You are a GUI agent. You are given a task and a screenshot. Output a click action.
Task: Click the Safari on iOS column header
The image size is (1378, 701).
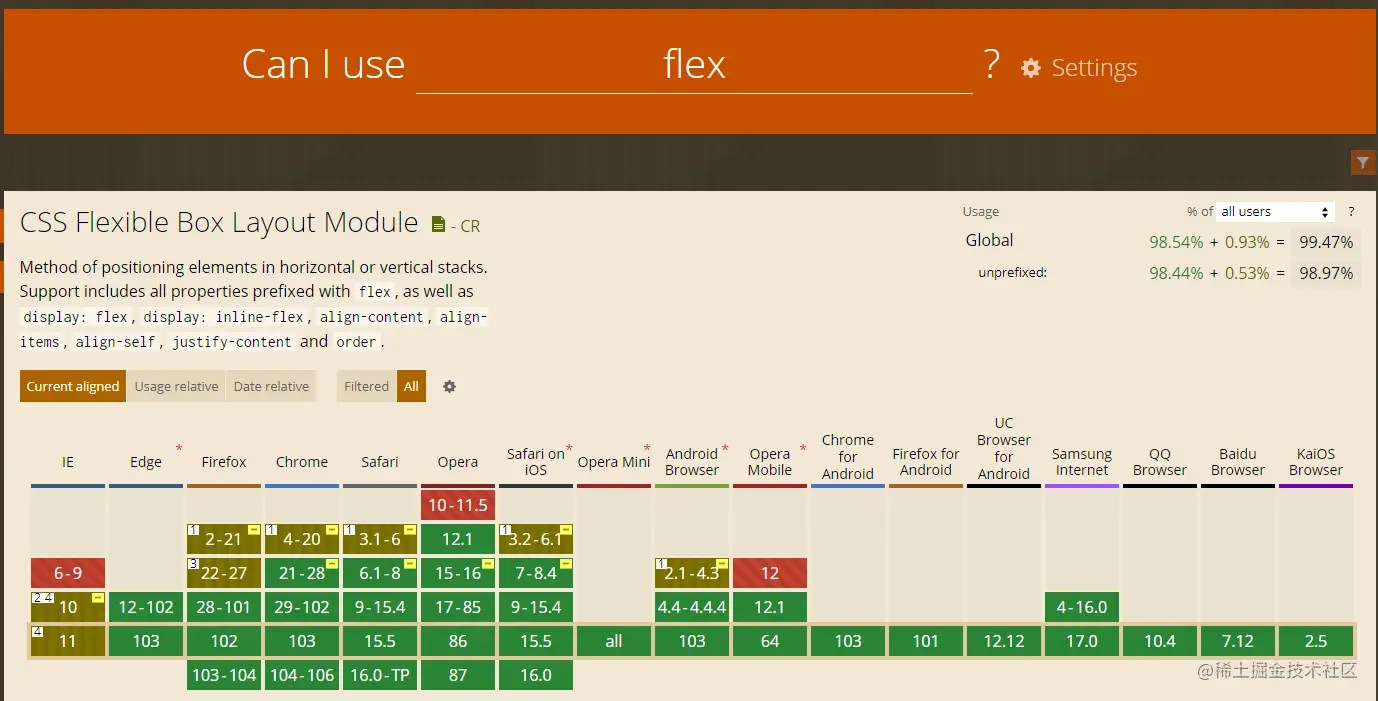click(x=536, y=462)
